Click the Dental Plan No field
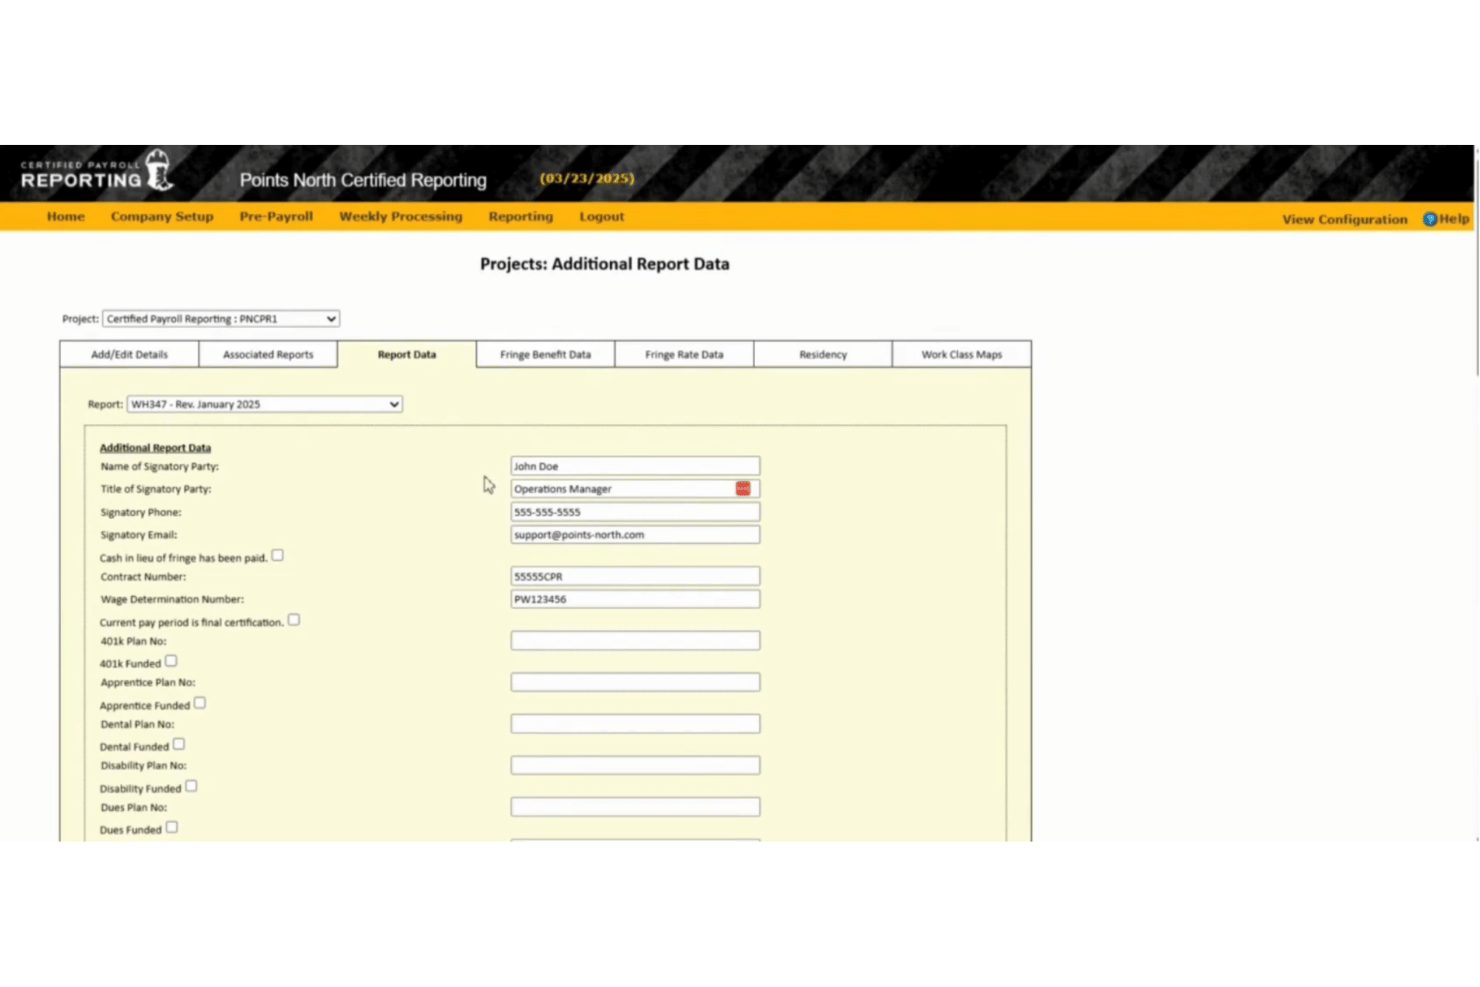 tap(635, 723)
